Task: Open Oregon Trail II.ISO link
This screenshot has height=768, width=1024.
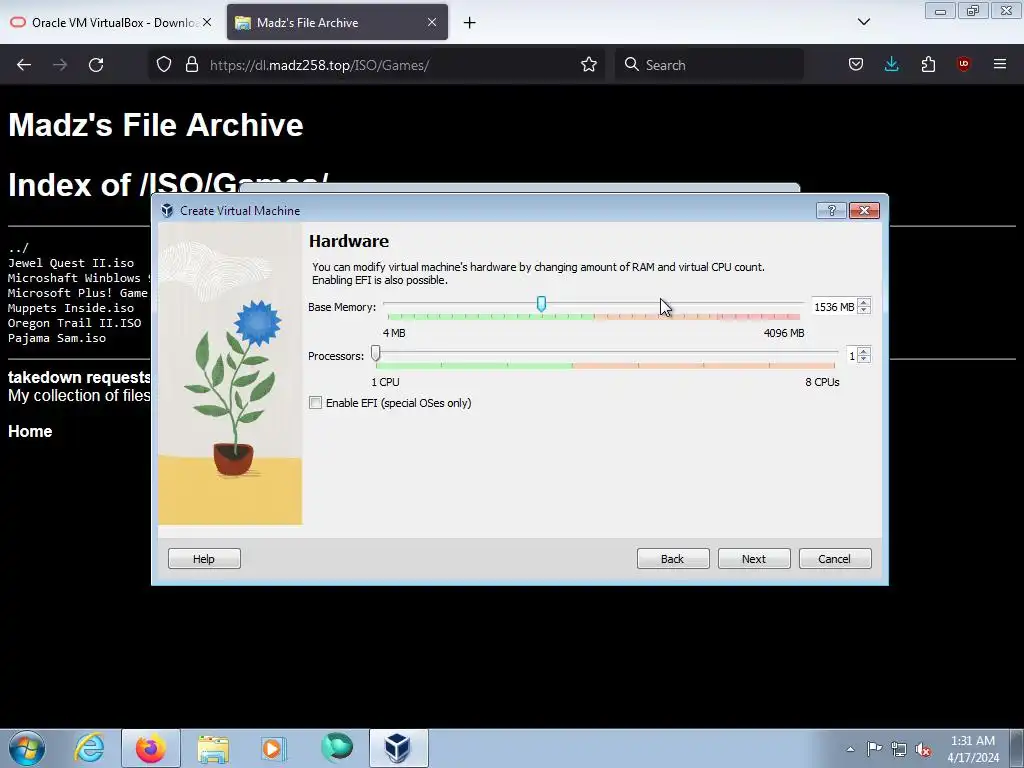Action: [74, 323]
